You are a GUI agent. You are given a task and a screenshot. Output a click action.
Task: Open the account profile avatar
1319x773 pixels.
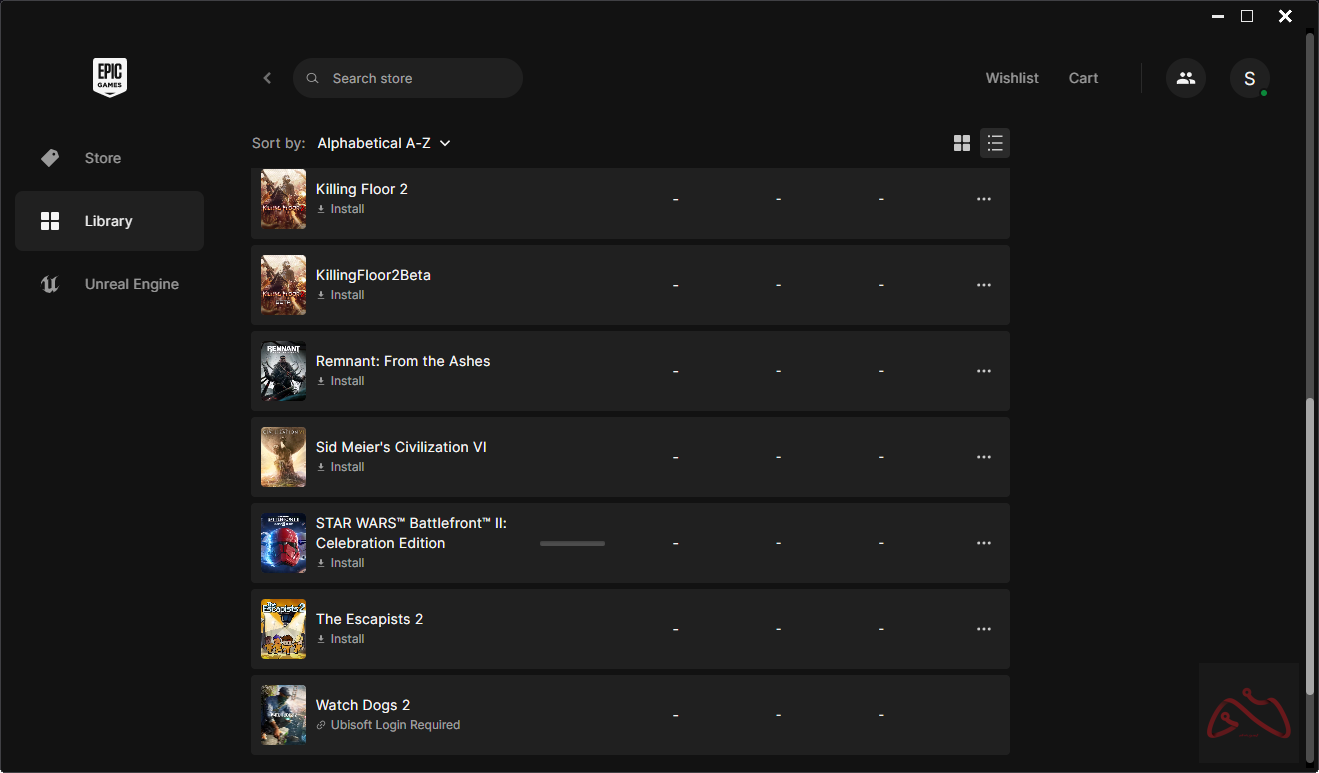[x=1249, y=78]
